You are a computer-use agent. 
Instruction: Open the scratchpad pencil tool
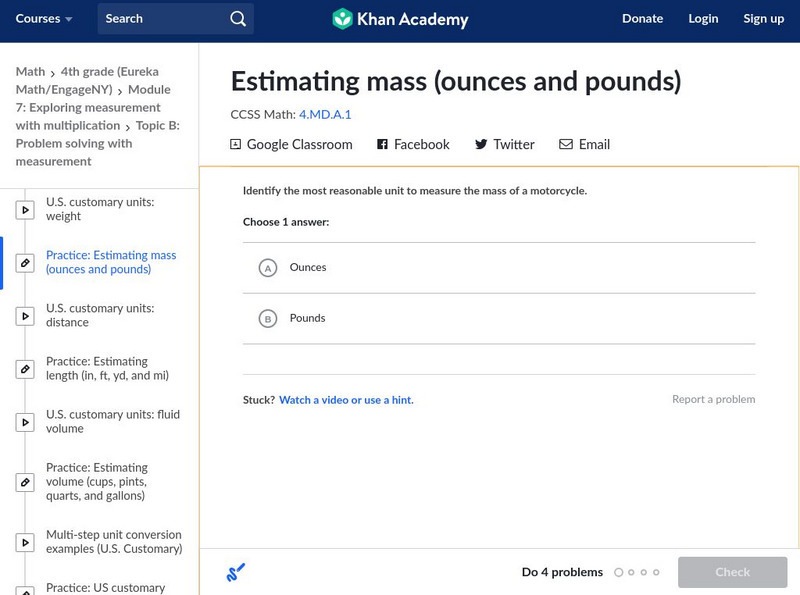(236, 572)
